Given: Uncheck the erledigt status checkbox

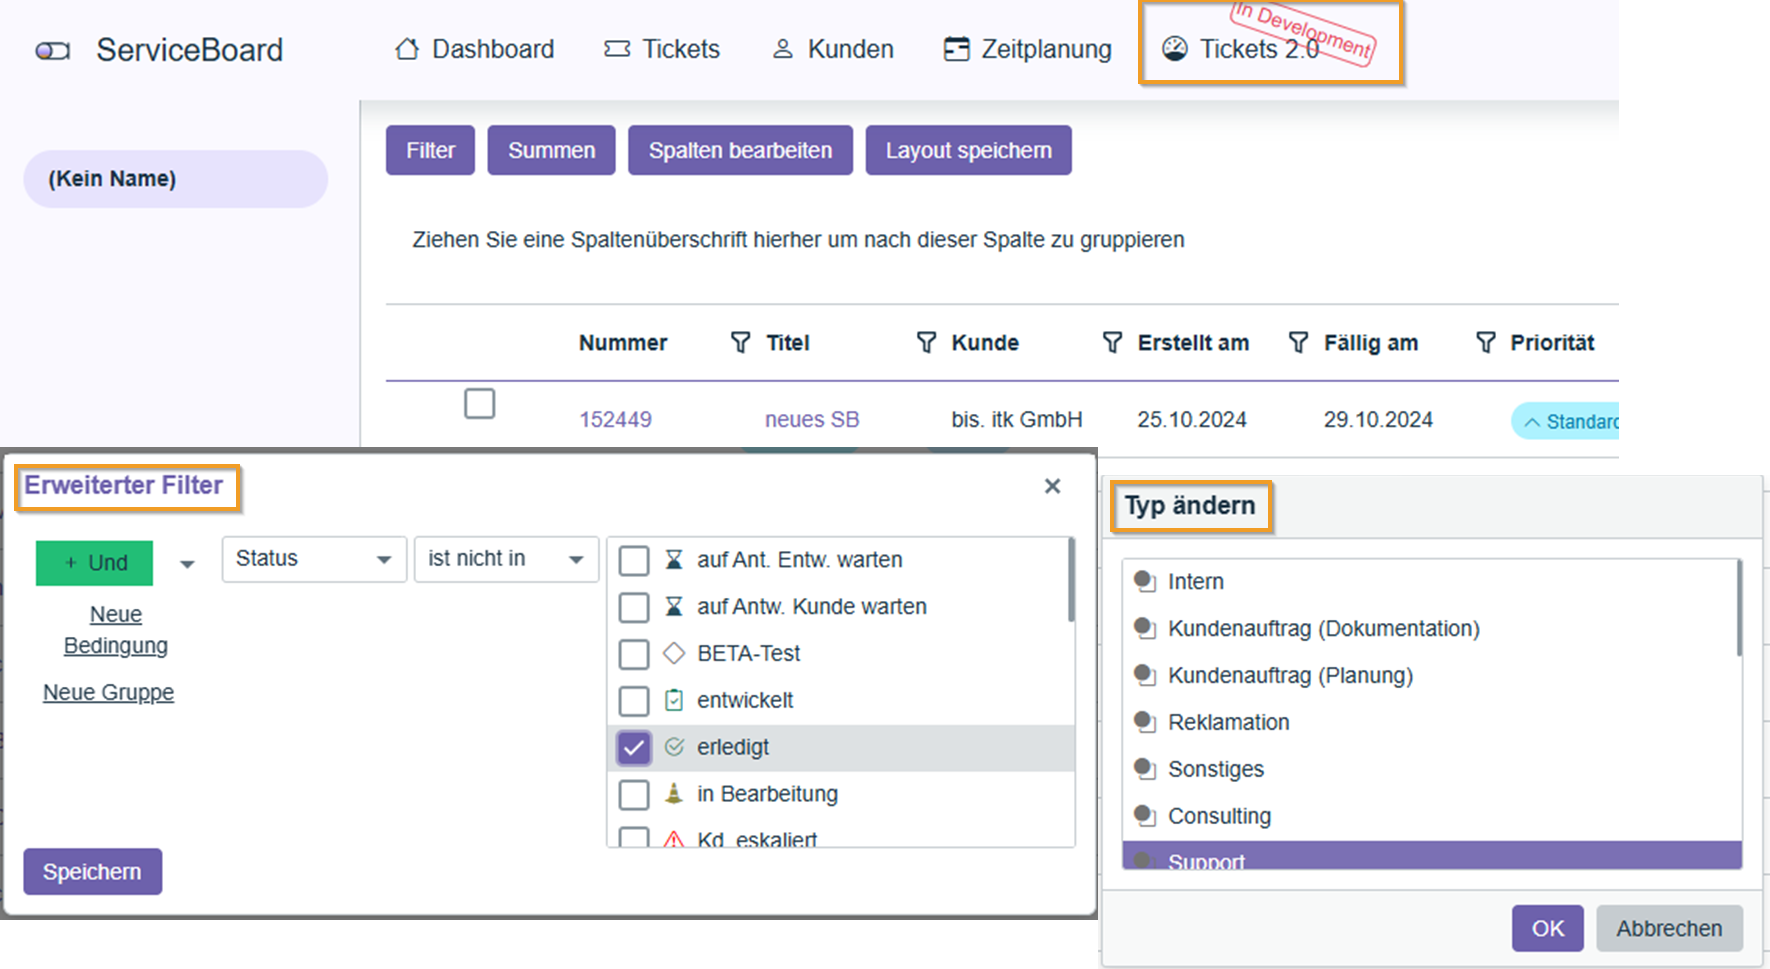Looking at the screenshot, I should (x=634, y=748).
